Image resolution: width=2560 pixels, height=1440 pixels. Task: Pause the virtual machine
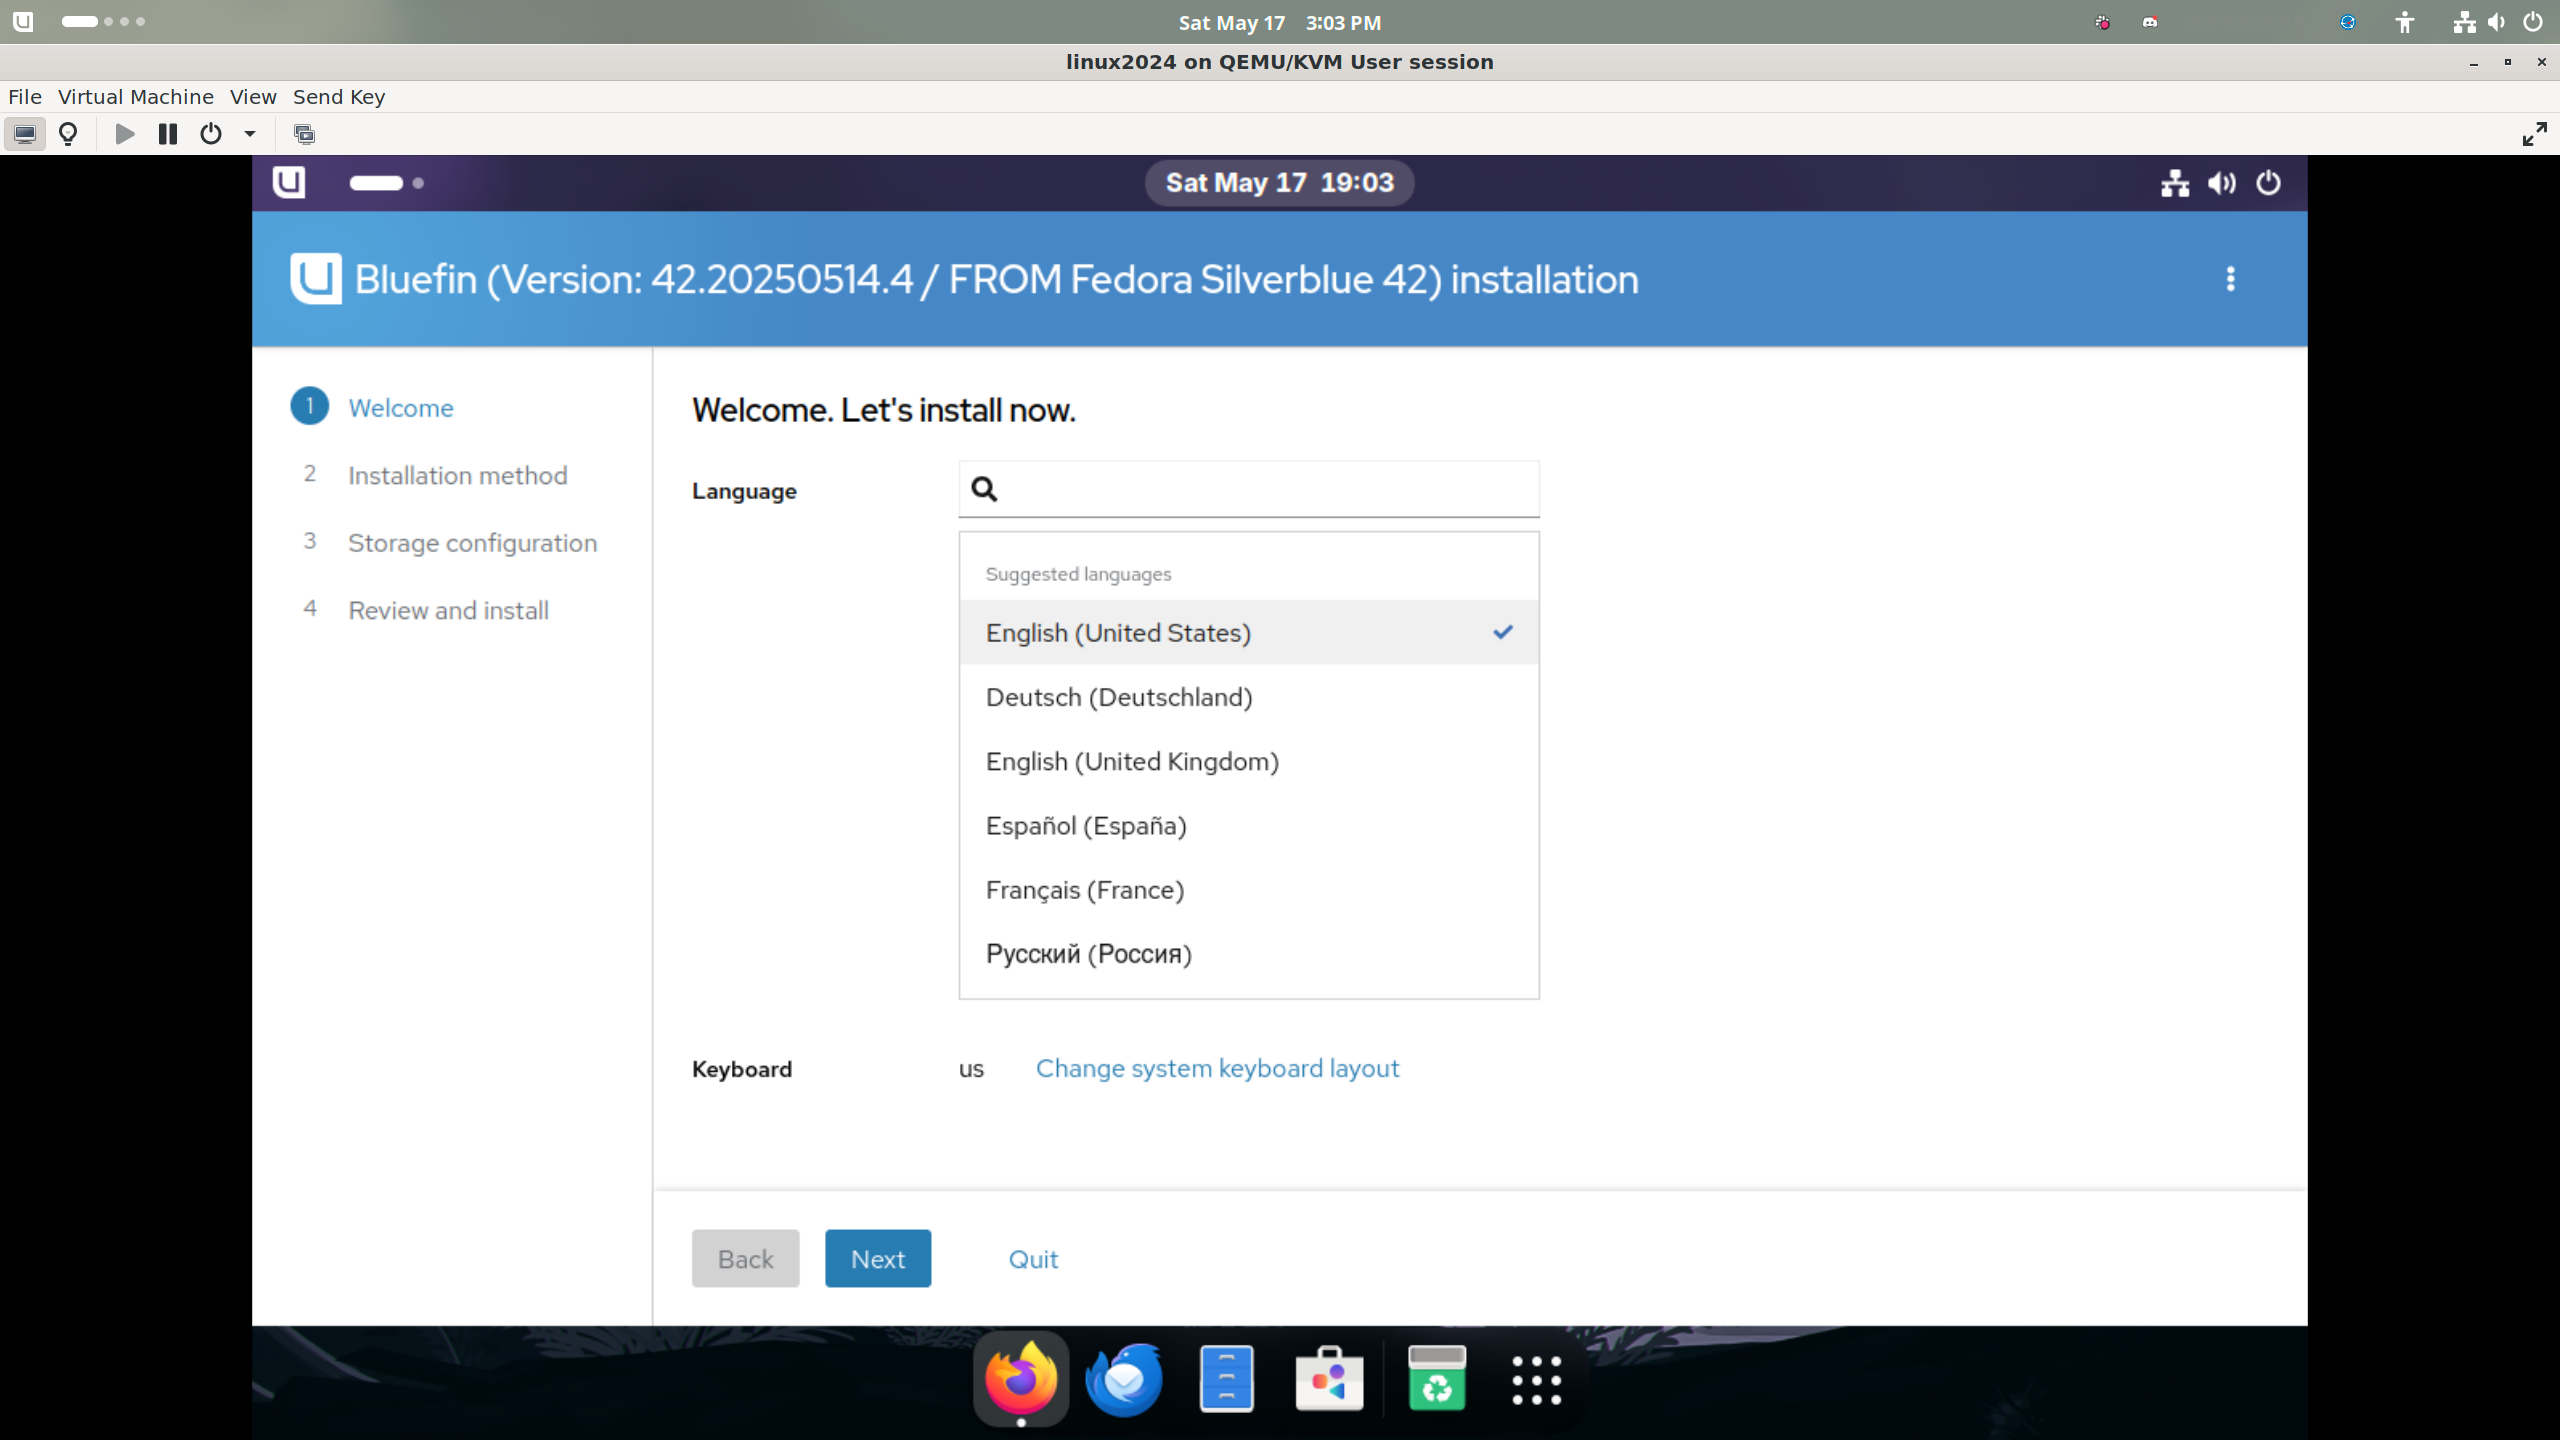pos(167,134)
